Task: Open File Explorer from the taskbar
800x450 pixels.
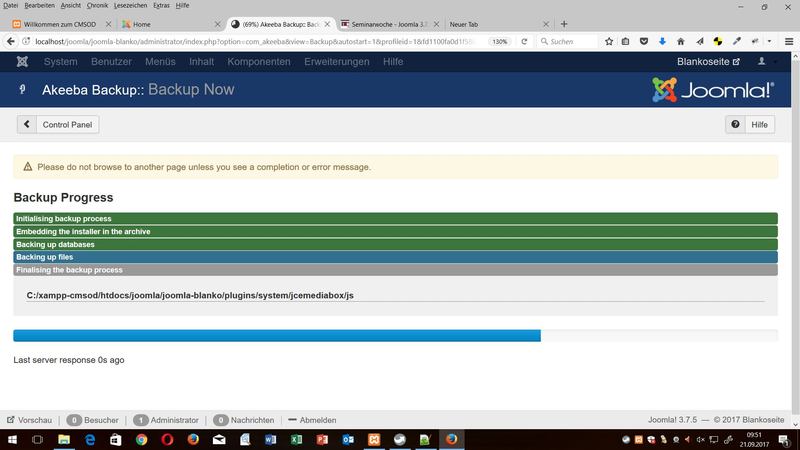Action: (x=64, y=439)
